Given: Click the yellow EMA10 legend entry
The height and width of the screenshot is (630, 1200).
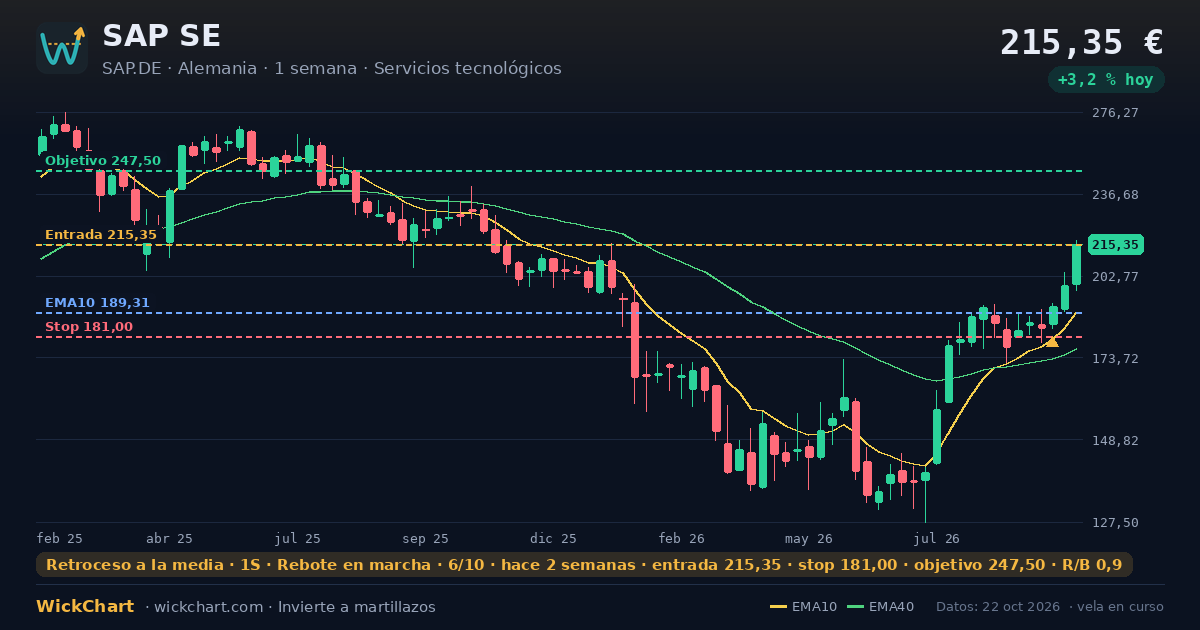Looking at the screenshot, I should pyautogui.click(x=804, y=607).
